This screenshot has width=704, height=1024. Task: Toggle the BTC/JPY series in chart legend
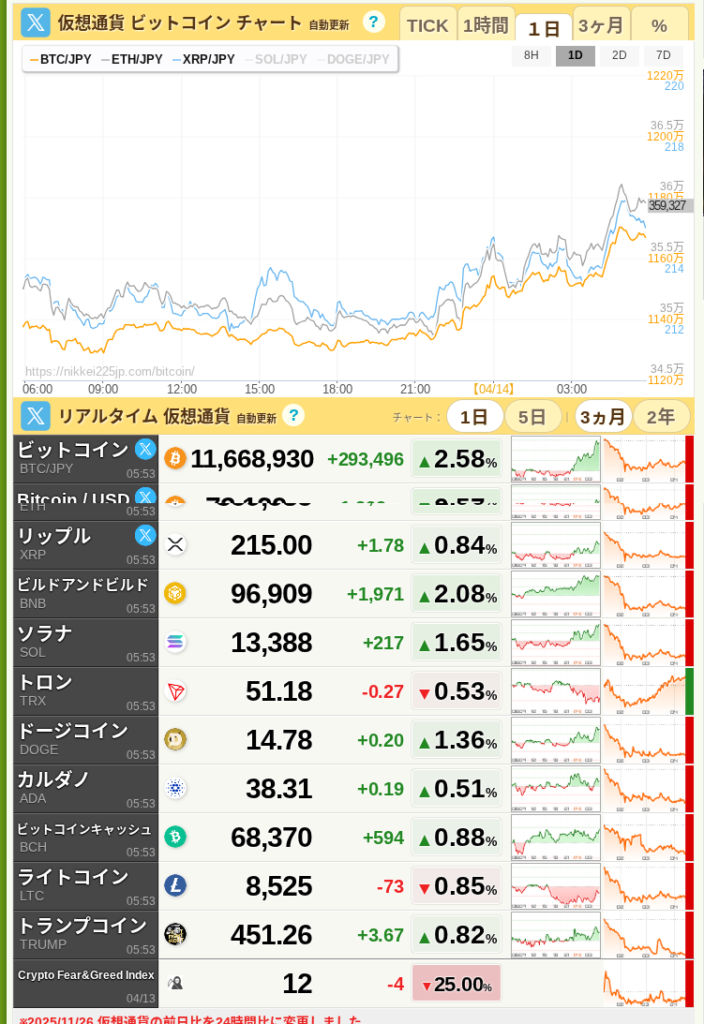(62, 60)
